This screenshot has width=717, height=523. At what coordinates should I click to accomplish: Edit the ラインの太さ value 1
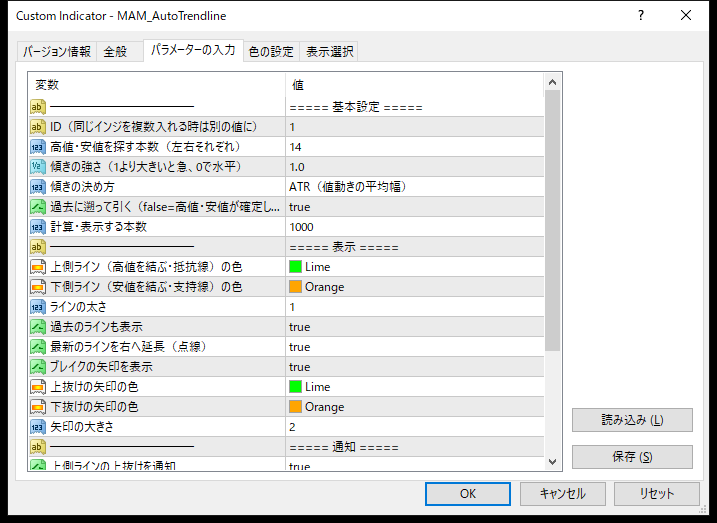point(415,307)
